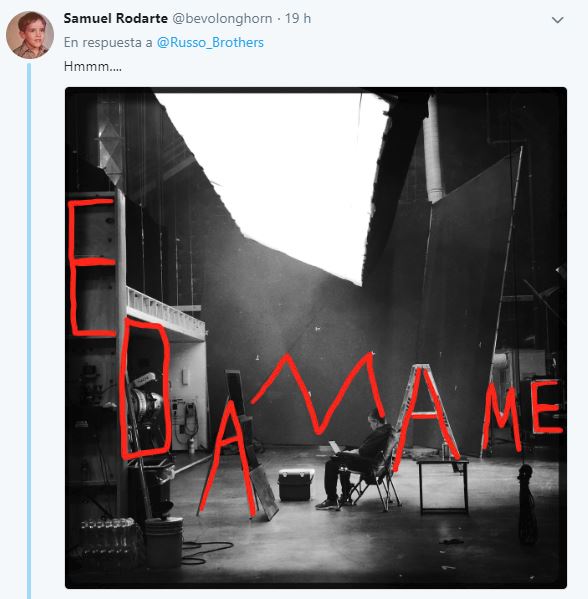Click the red letter E drawn at left
The height and width of the screenshot is (599, 588).
pos(92,268)
